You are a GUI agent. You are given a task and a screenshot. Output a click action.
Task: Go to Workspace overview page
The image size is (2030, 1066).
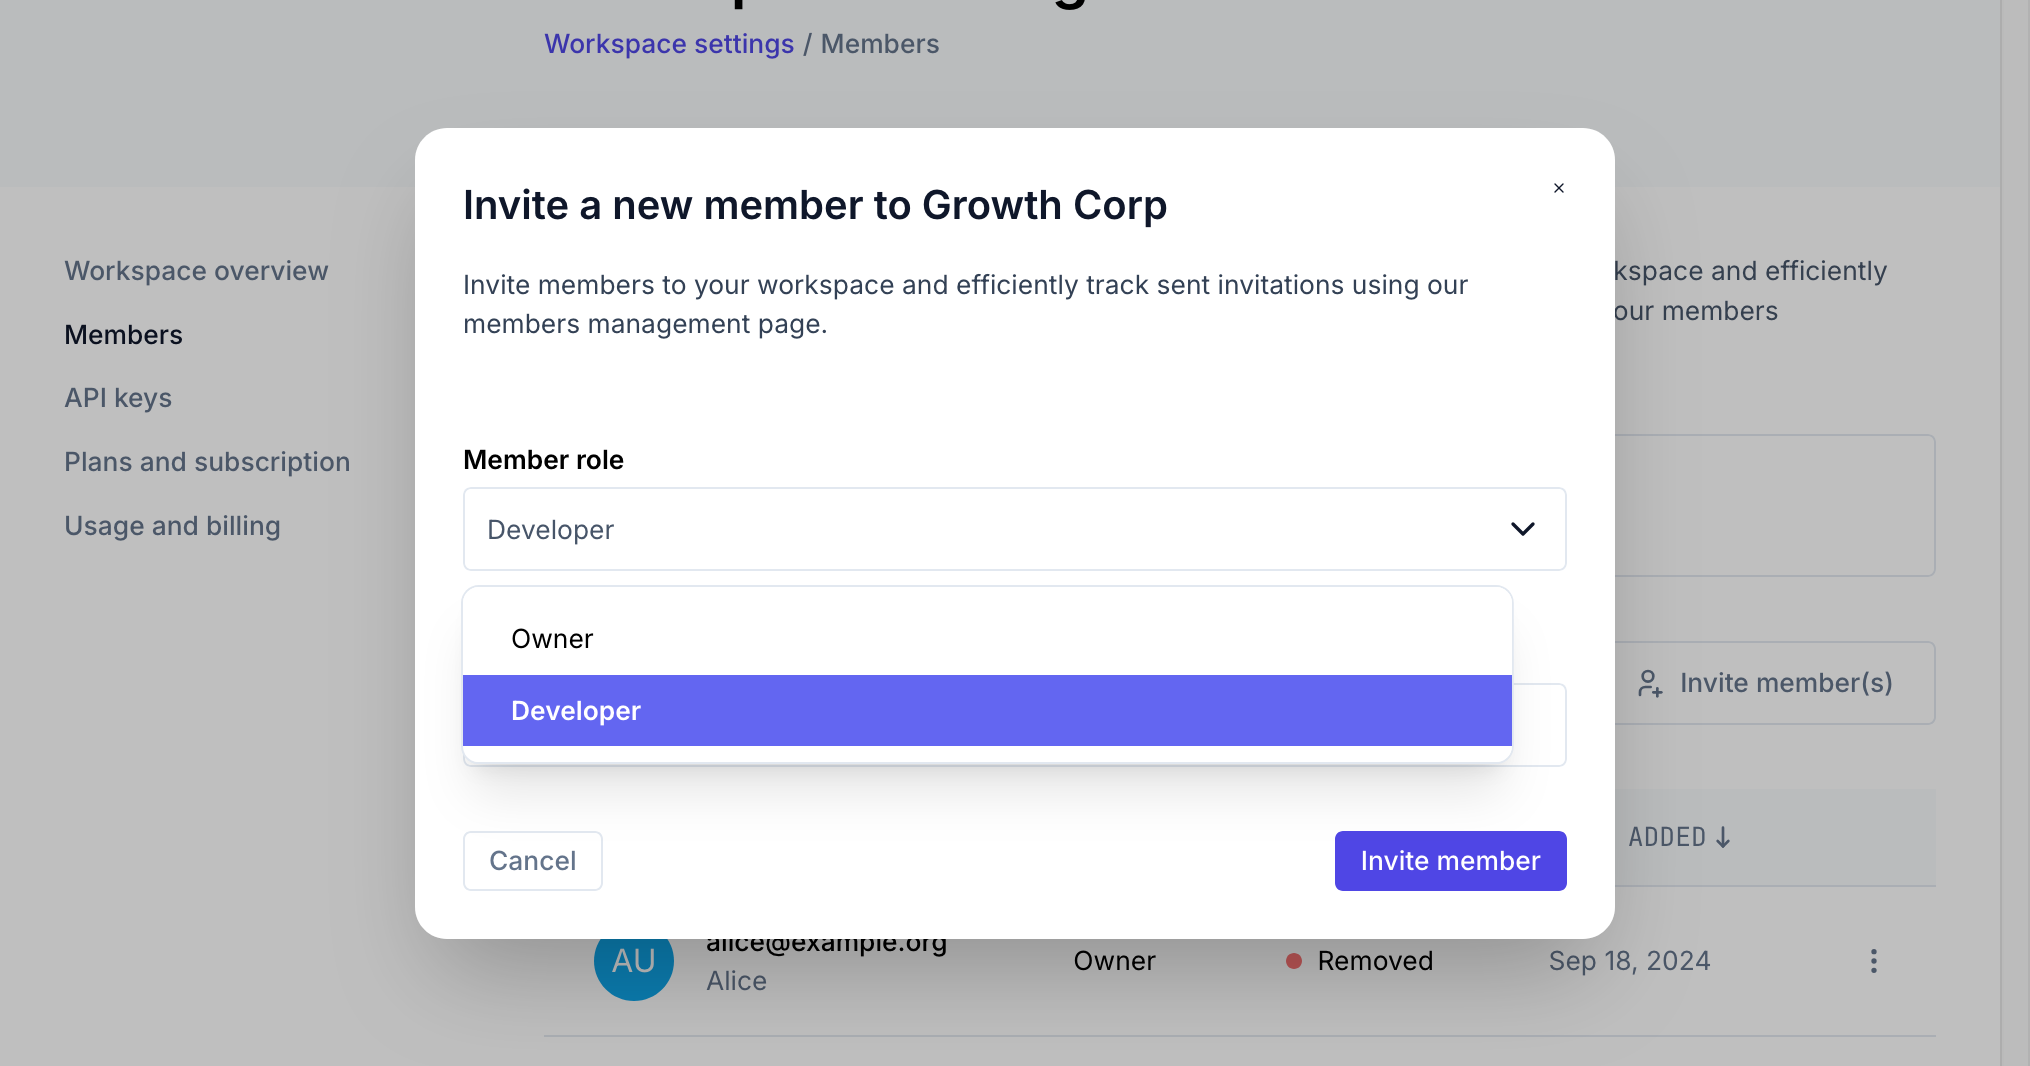click(x=196, y=271)
